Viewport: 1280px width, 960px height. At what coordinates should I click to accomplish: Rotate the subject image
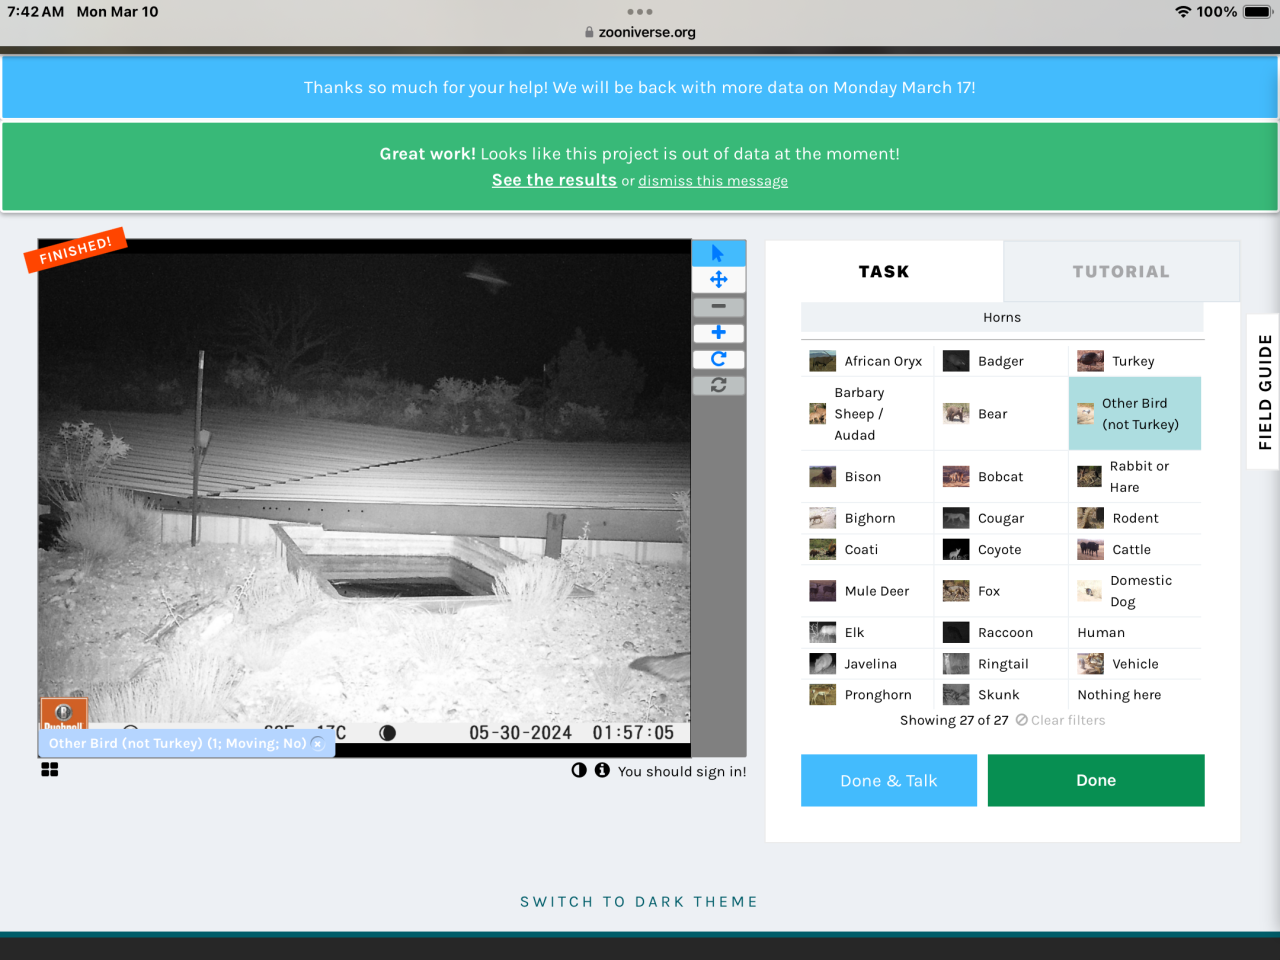click(718, 358)
